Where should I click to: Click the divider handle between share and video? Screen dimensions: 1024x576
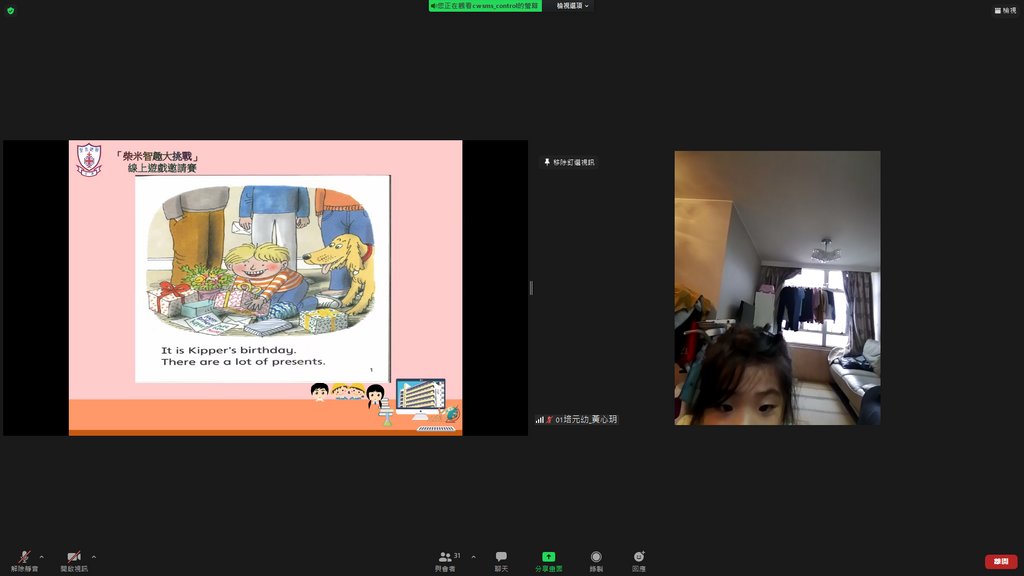pos(531,288)
